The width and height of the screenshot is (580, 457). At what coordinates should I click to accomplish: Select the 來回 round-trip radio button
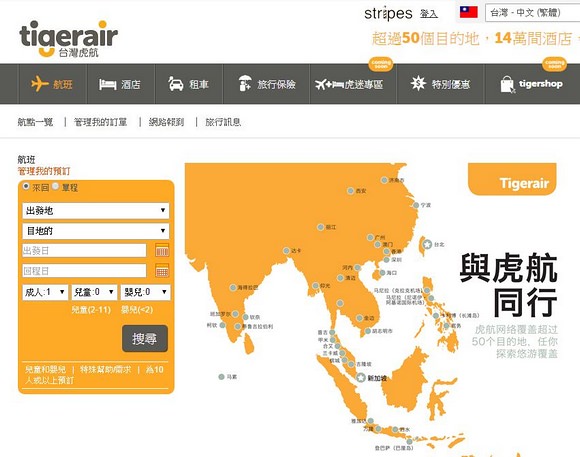click(x=26, y=186)
